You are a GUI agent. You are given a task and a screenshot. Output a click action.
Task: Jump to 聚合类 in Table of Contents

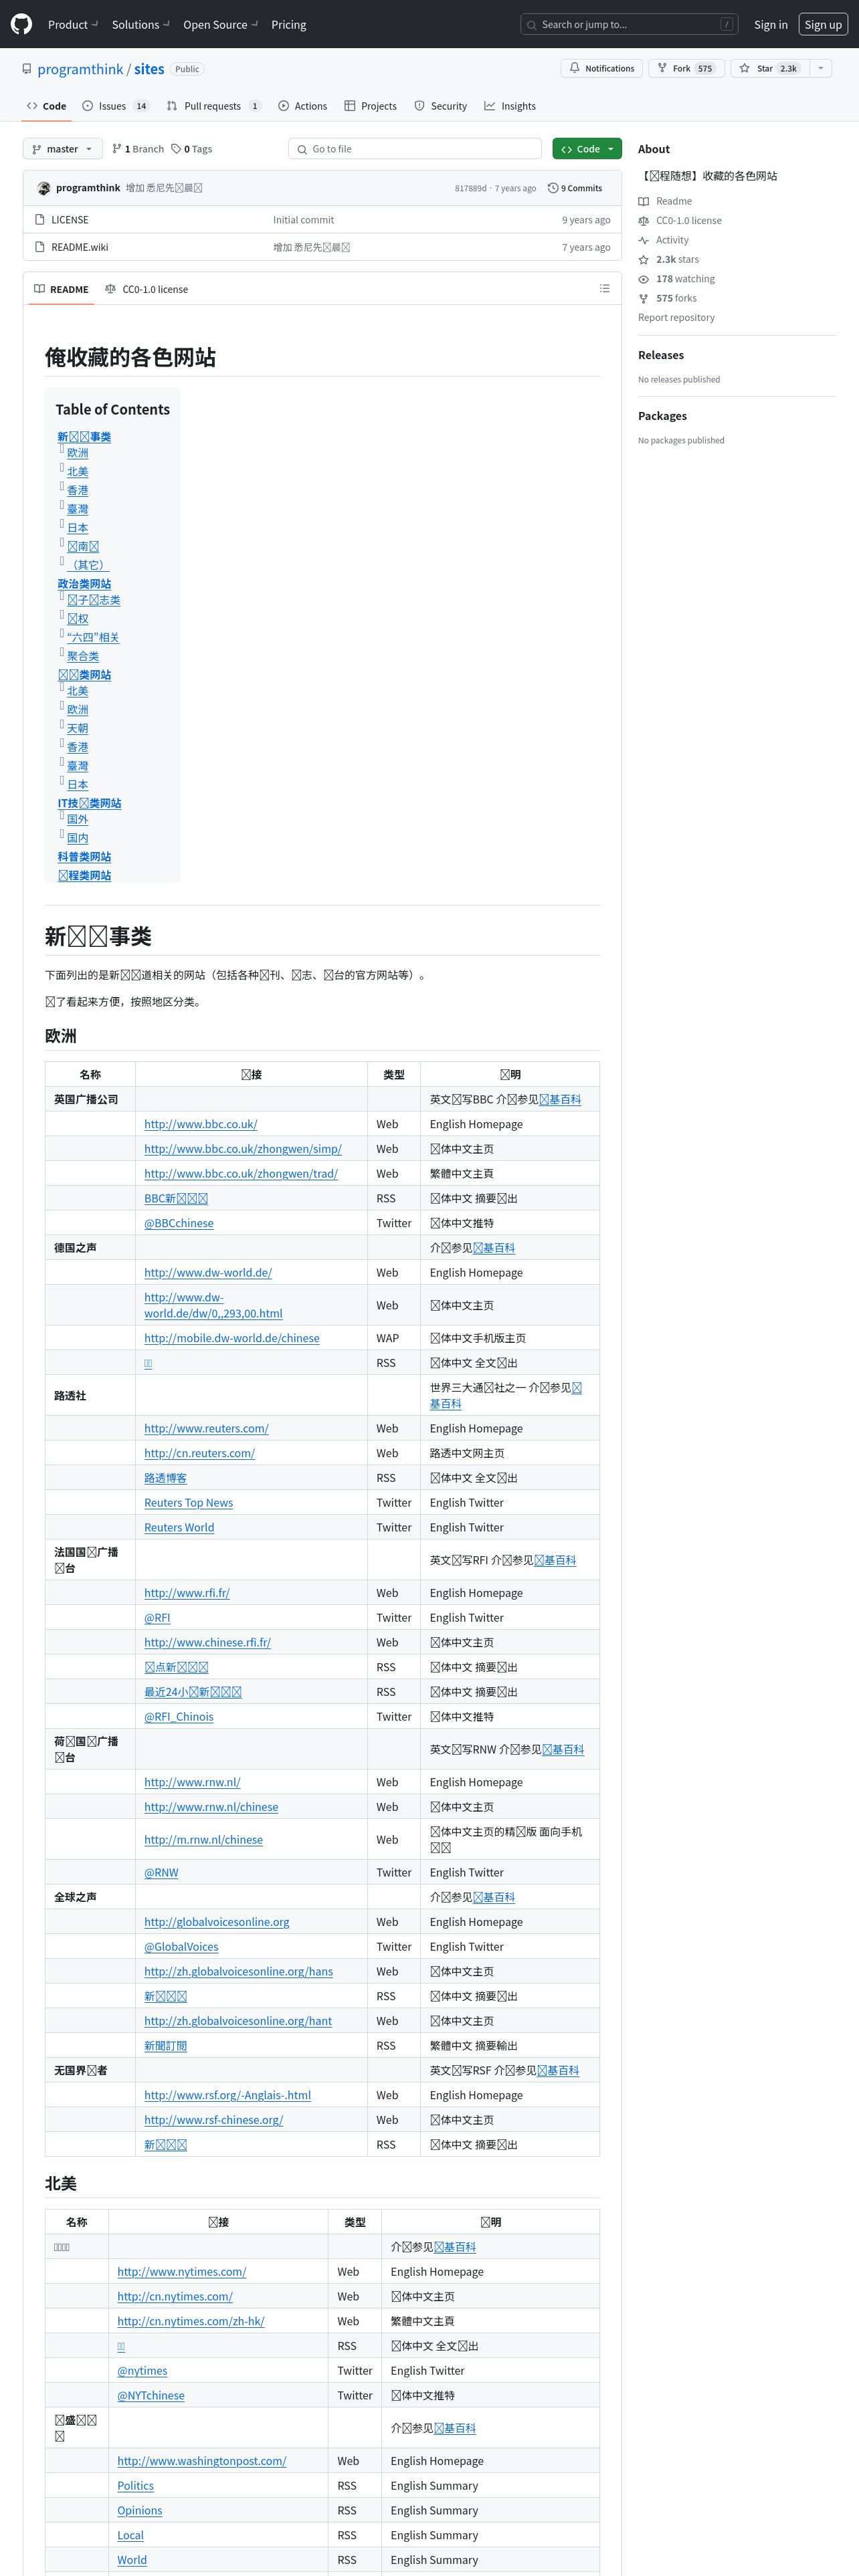coord(83,657)
